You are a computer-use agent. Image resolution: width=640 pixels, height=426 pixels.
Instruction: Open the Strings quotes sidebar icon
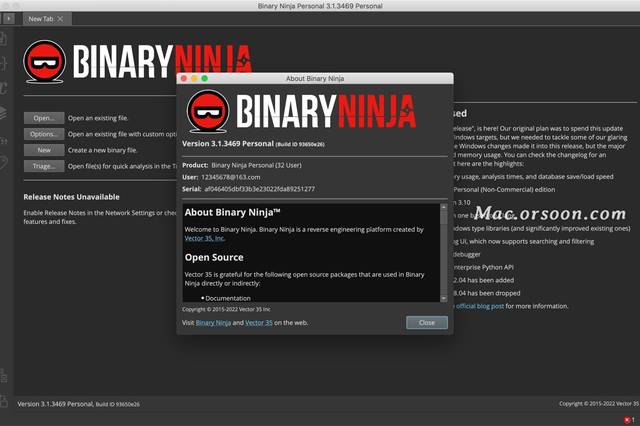[4, 141]
